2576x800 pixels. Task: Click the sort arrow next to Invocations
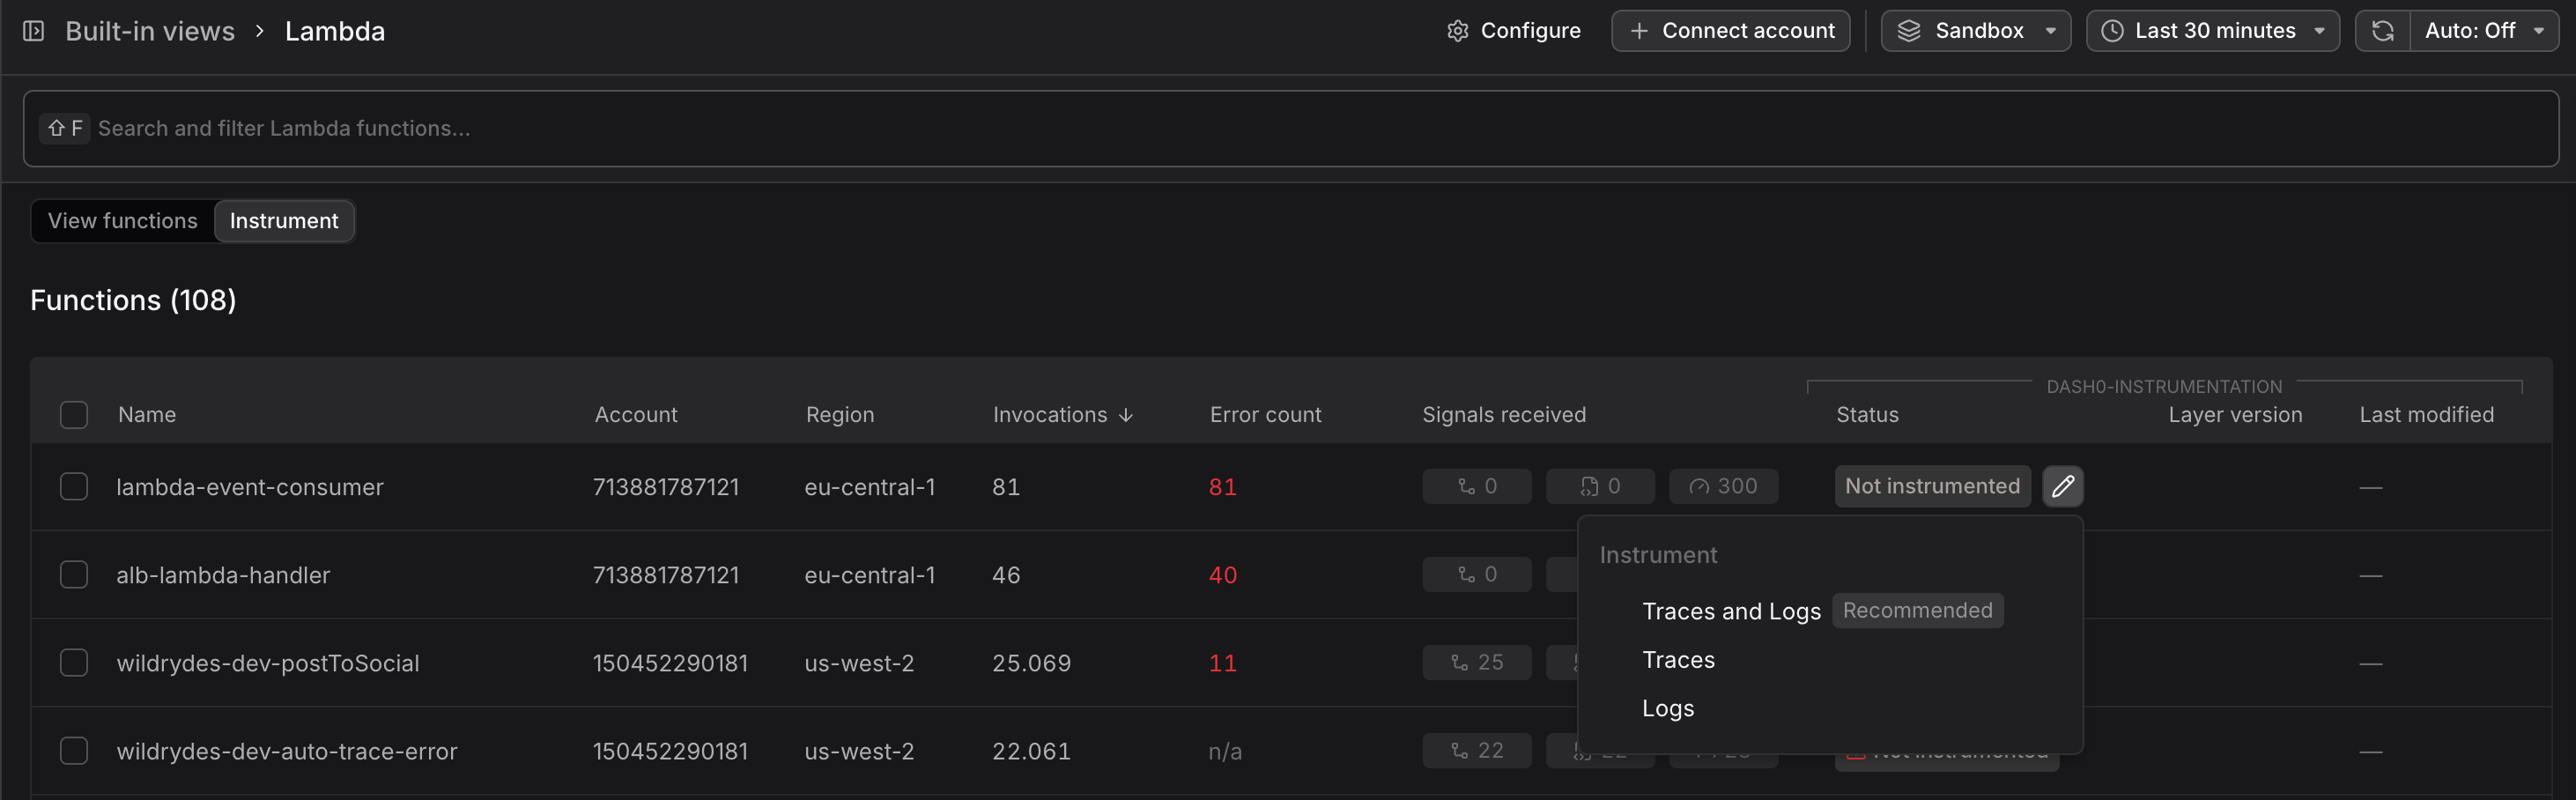1126,415
